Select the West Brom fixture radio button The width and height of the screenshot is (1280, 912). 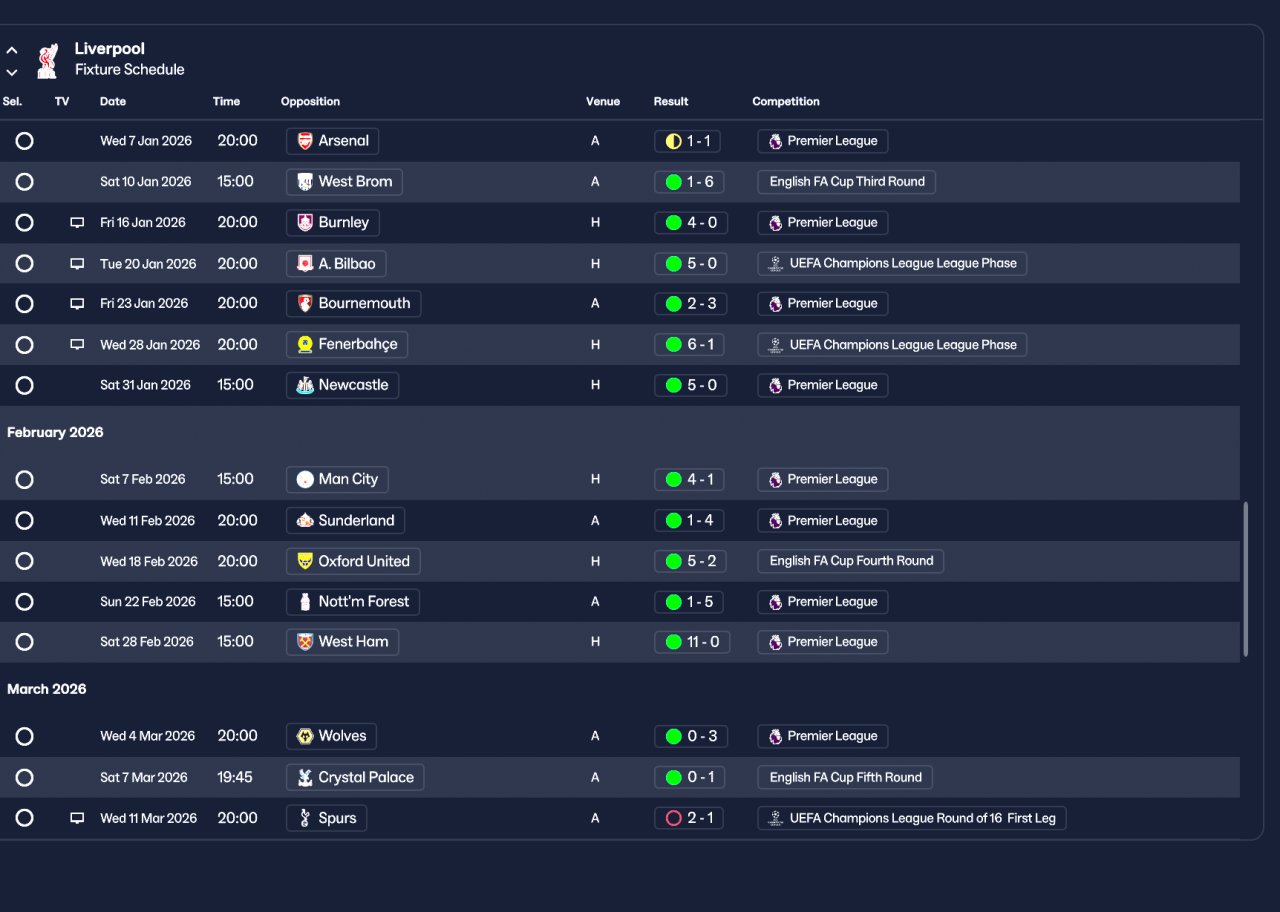click(25, 182)
